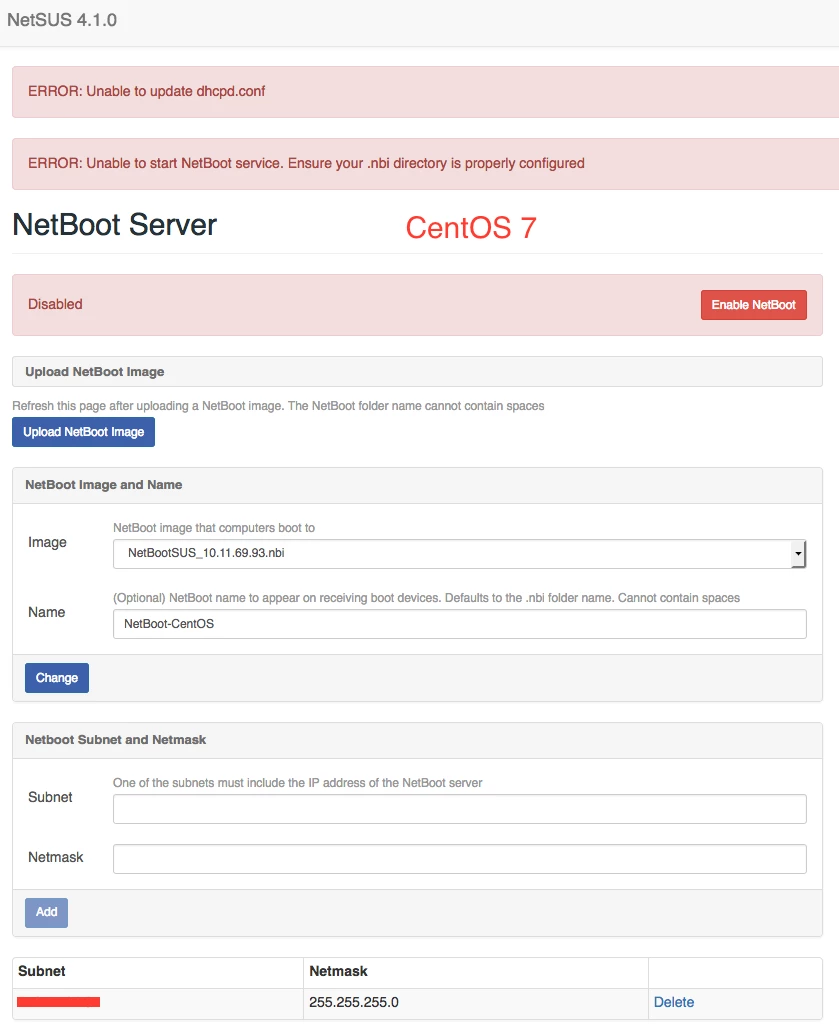Screen dimensions: 839x1035
Task: Click the Optional NetBoot name hint text
Action: pos(426,597)
